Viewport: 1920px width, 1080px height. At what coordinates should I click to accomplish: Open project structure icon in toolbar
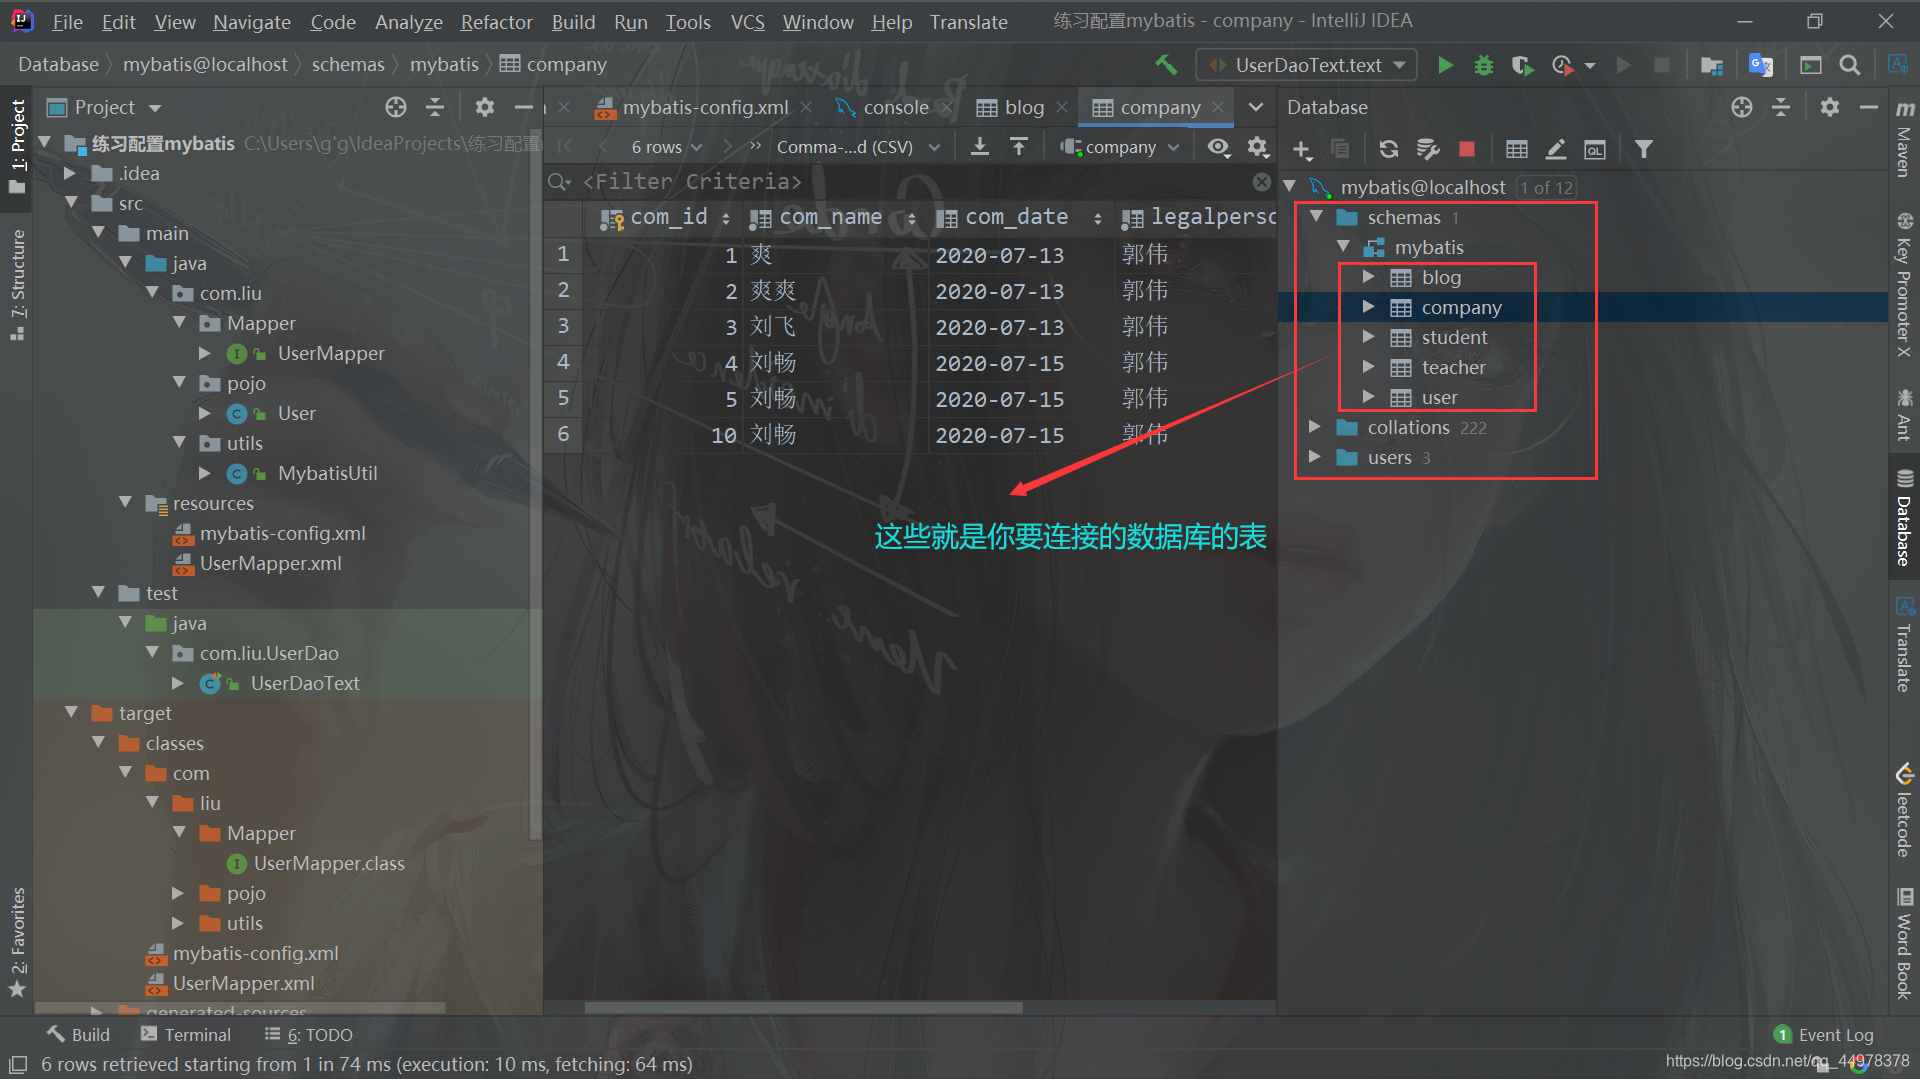[1712, 65]
